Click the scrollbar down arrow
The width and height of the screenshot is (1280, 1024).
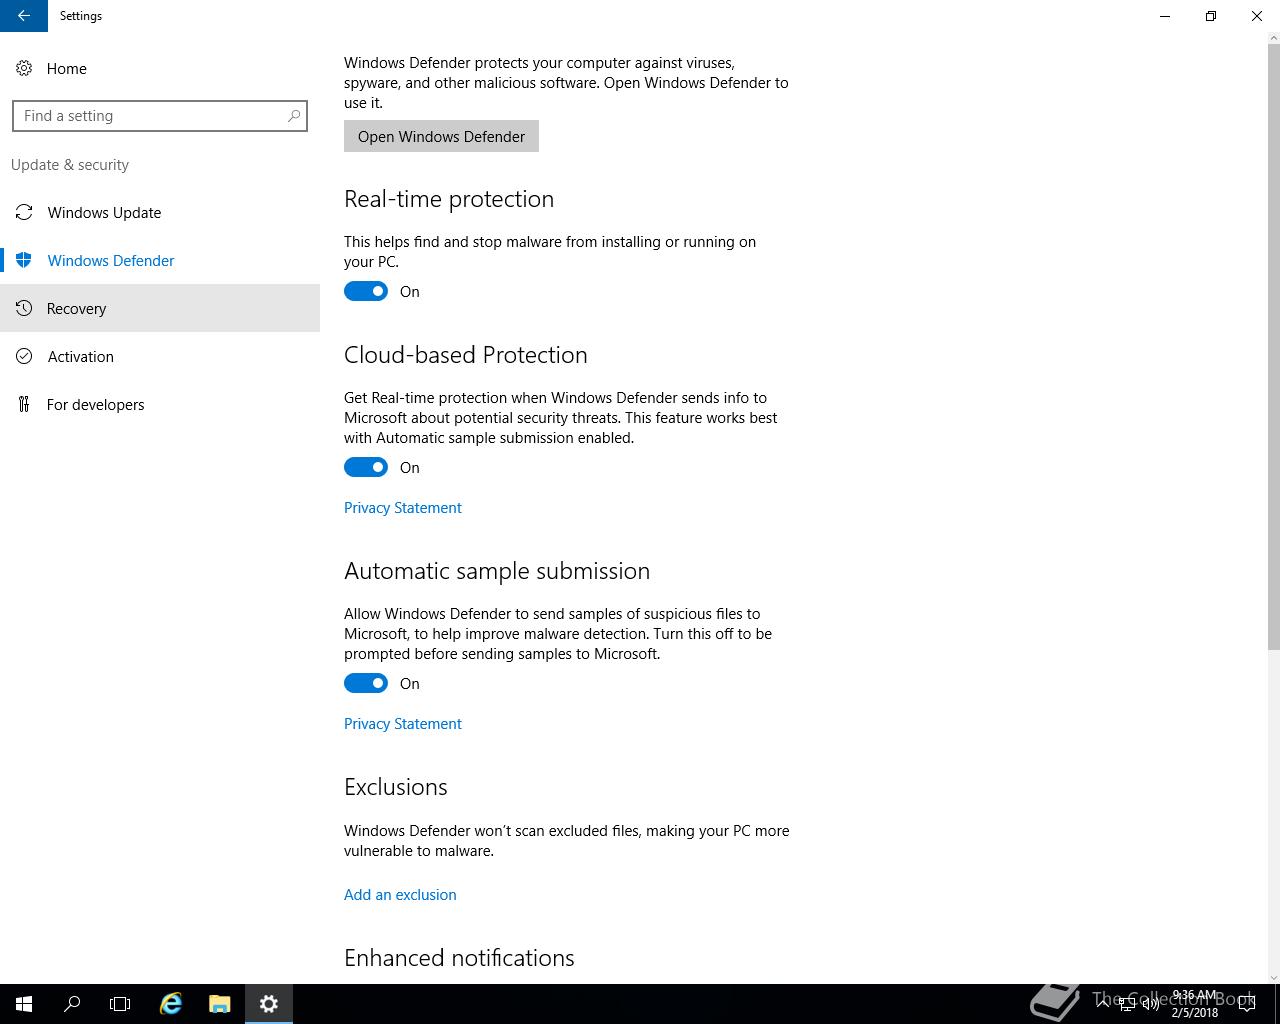pyautogui.click(x=1273, y=977)
